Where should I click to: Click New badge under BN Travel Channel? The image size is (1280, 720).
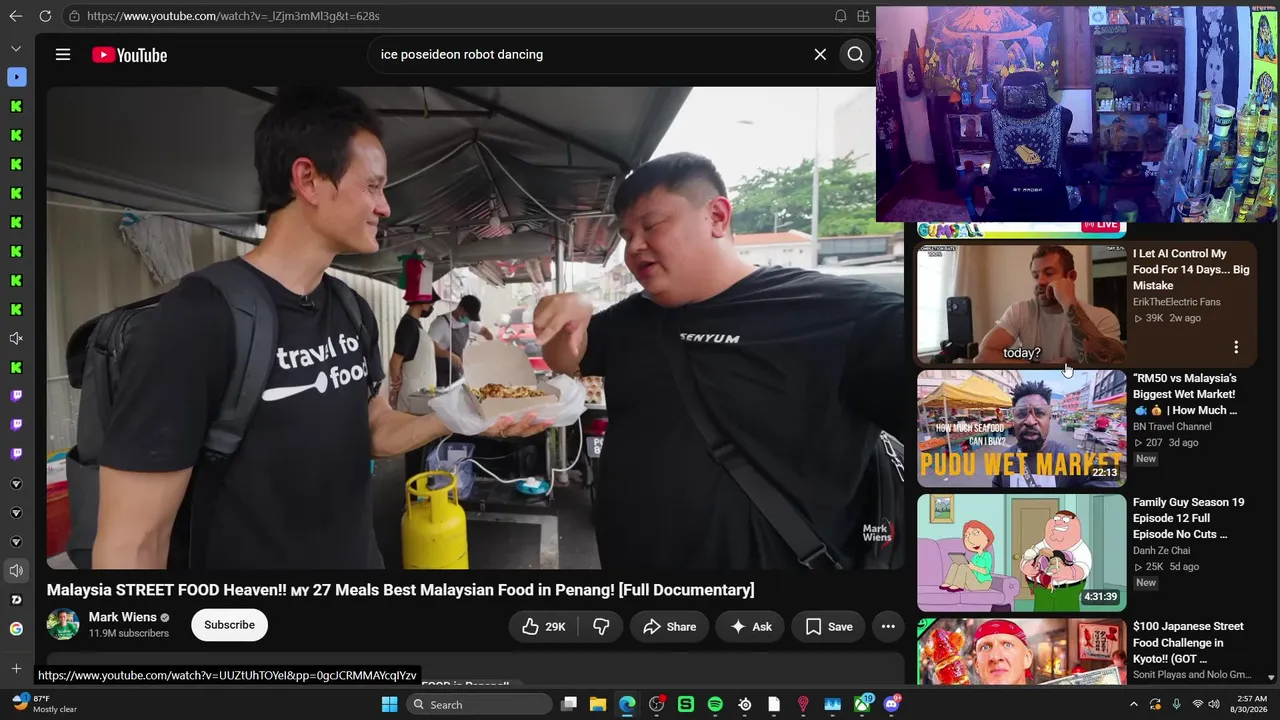[x=1146, y=459]
